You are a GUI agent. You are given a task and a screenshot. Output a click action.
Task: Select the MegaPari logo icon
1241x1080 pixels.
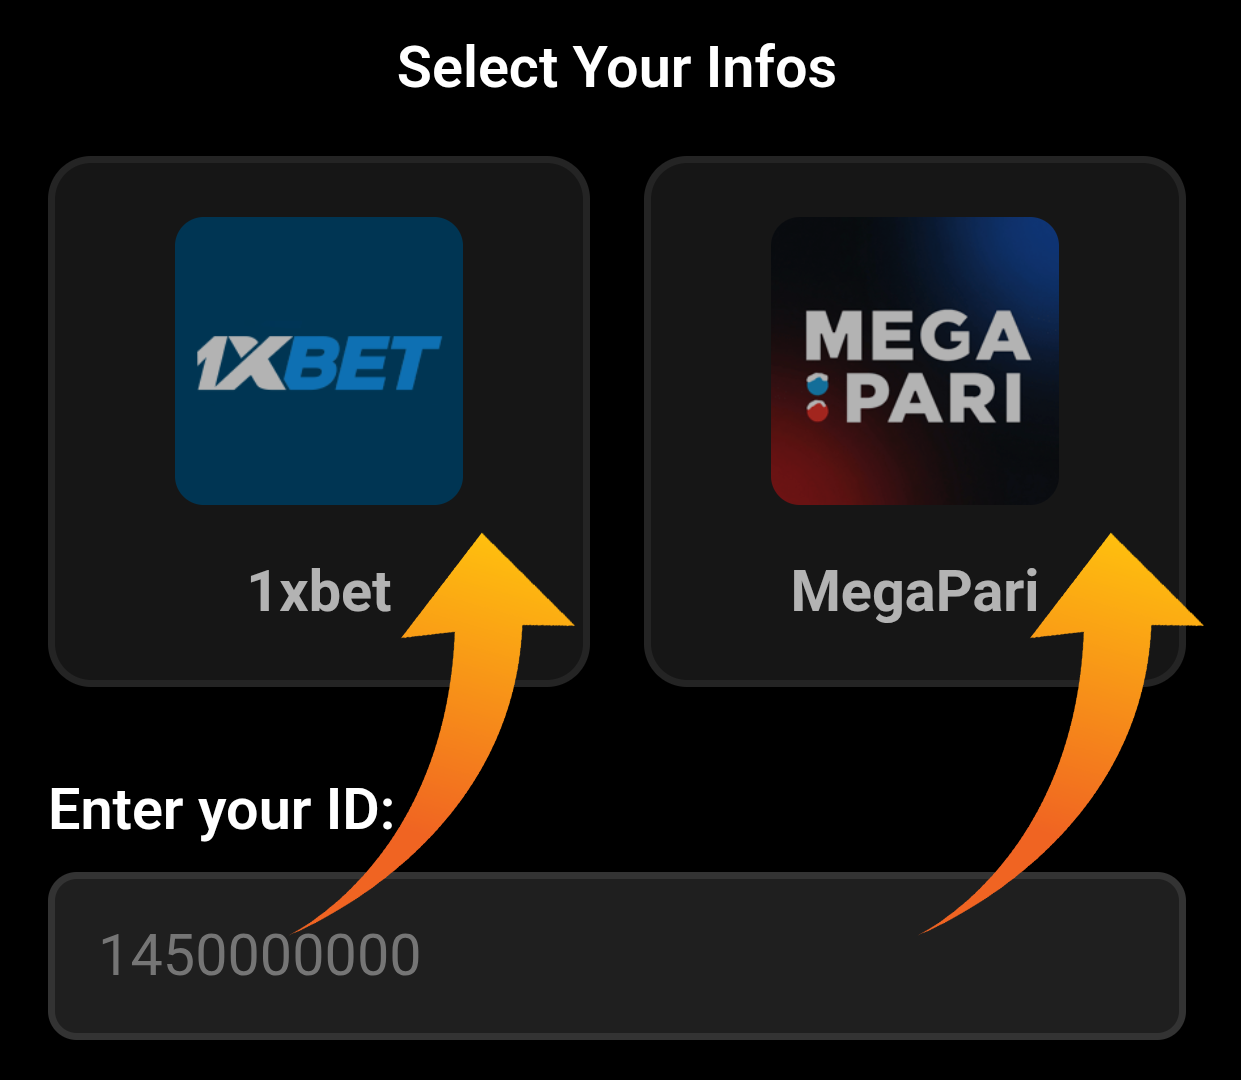915,361
